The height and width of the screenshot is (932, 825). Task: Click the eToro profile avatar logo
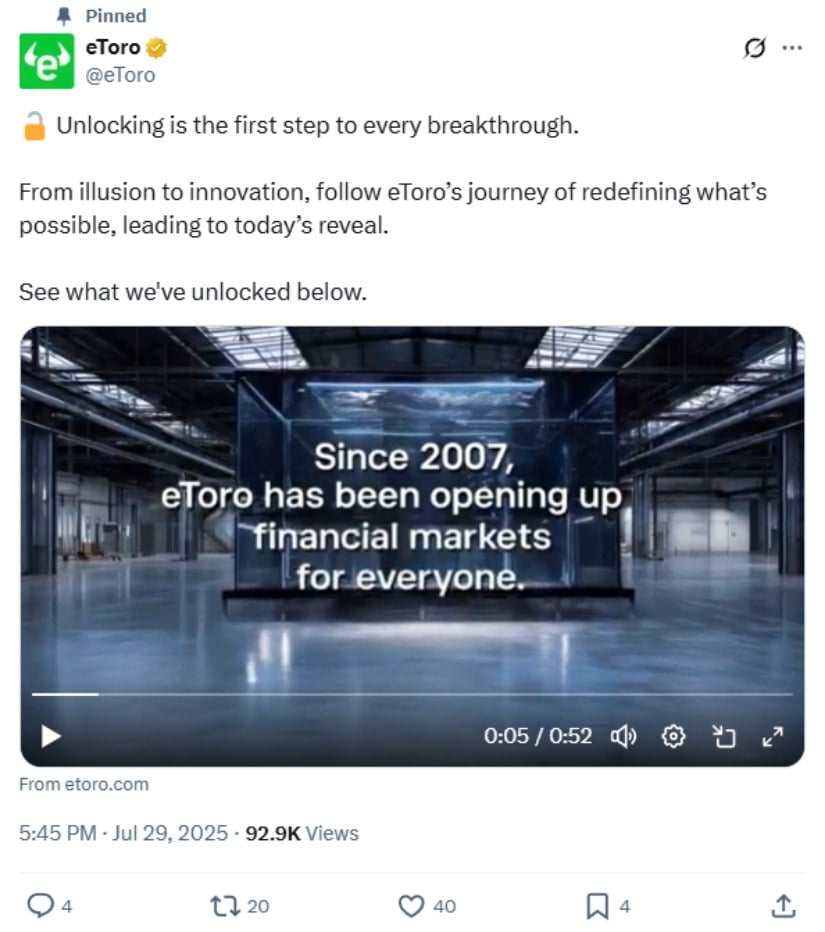tap(46, 61)
